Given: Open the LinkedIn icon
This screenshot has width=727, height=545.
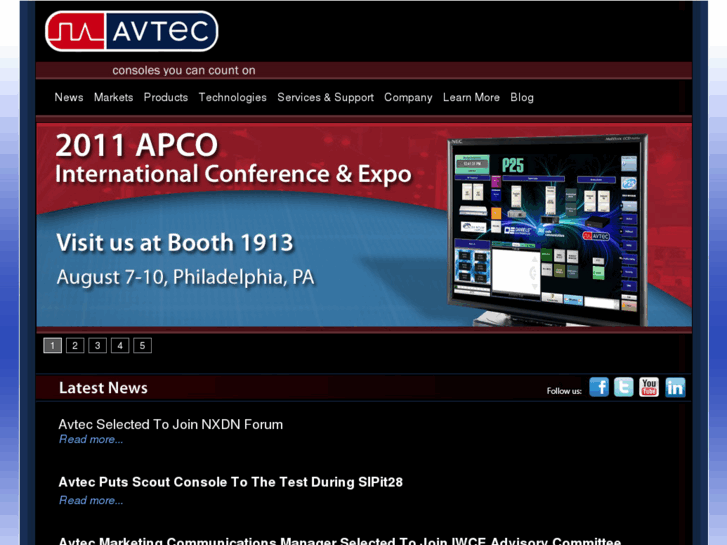Looking at the screenshot, I should coord(675,387).
